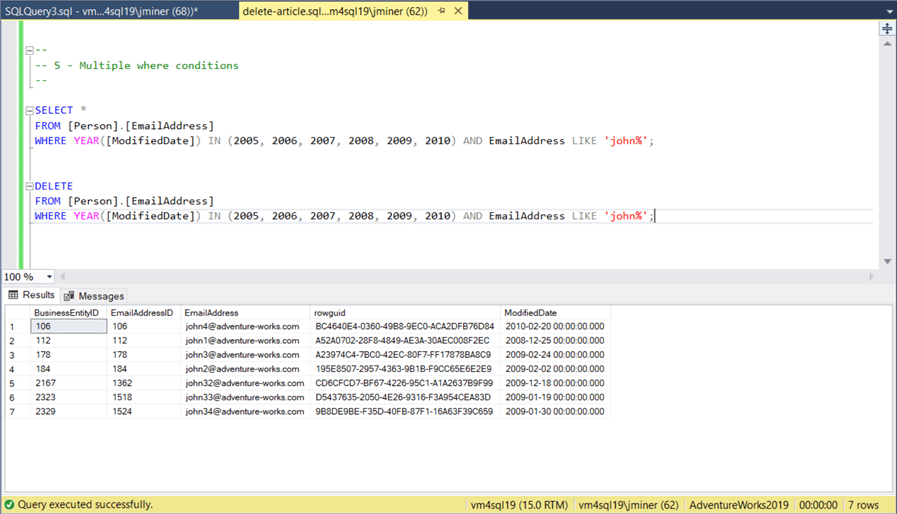Select the ModifiedDate column header
This screenshot has height=514, width=897.
point(555,313)
